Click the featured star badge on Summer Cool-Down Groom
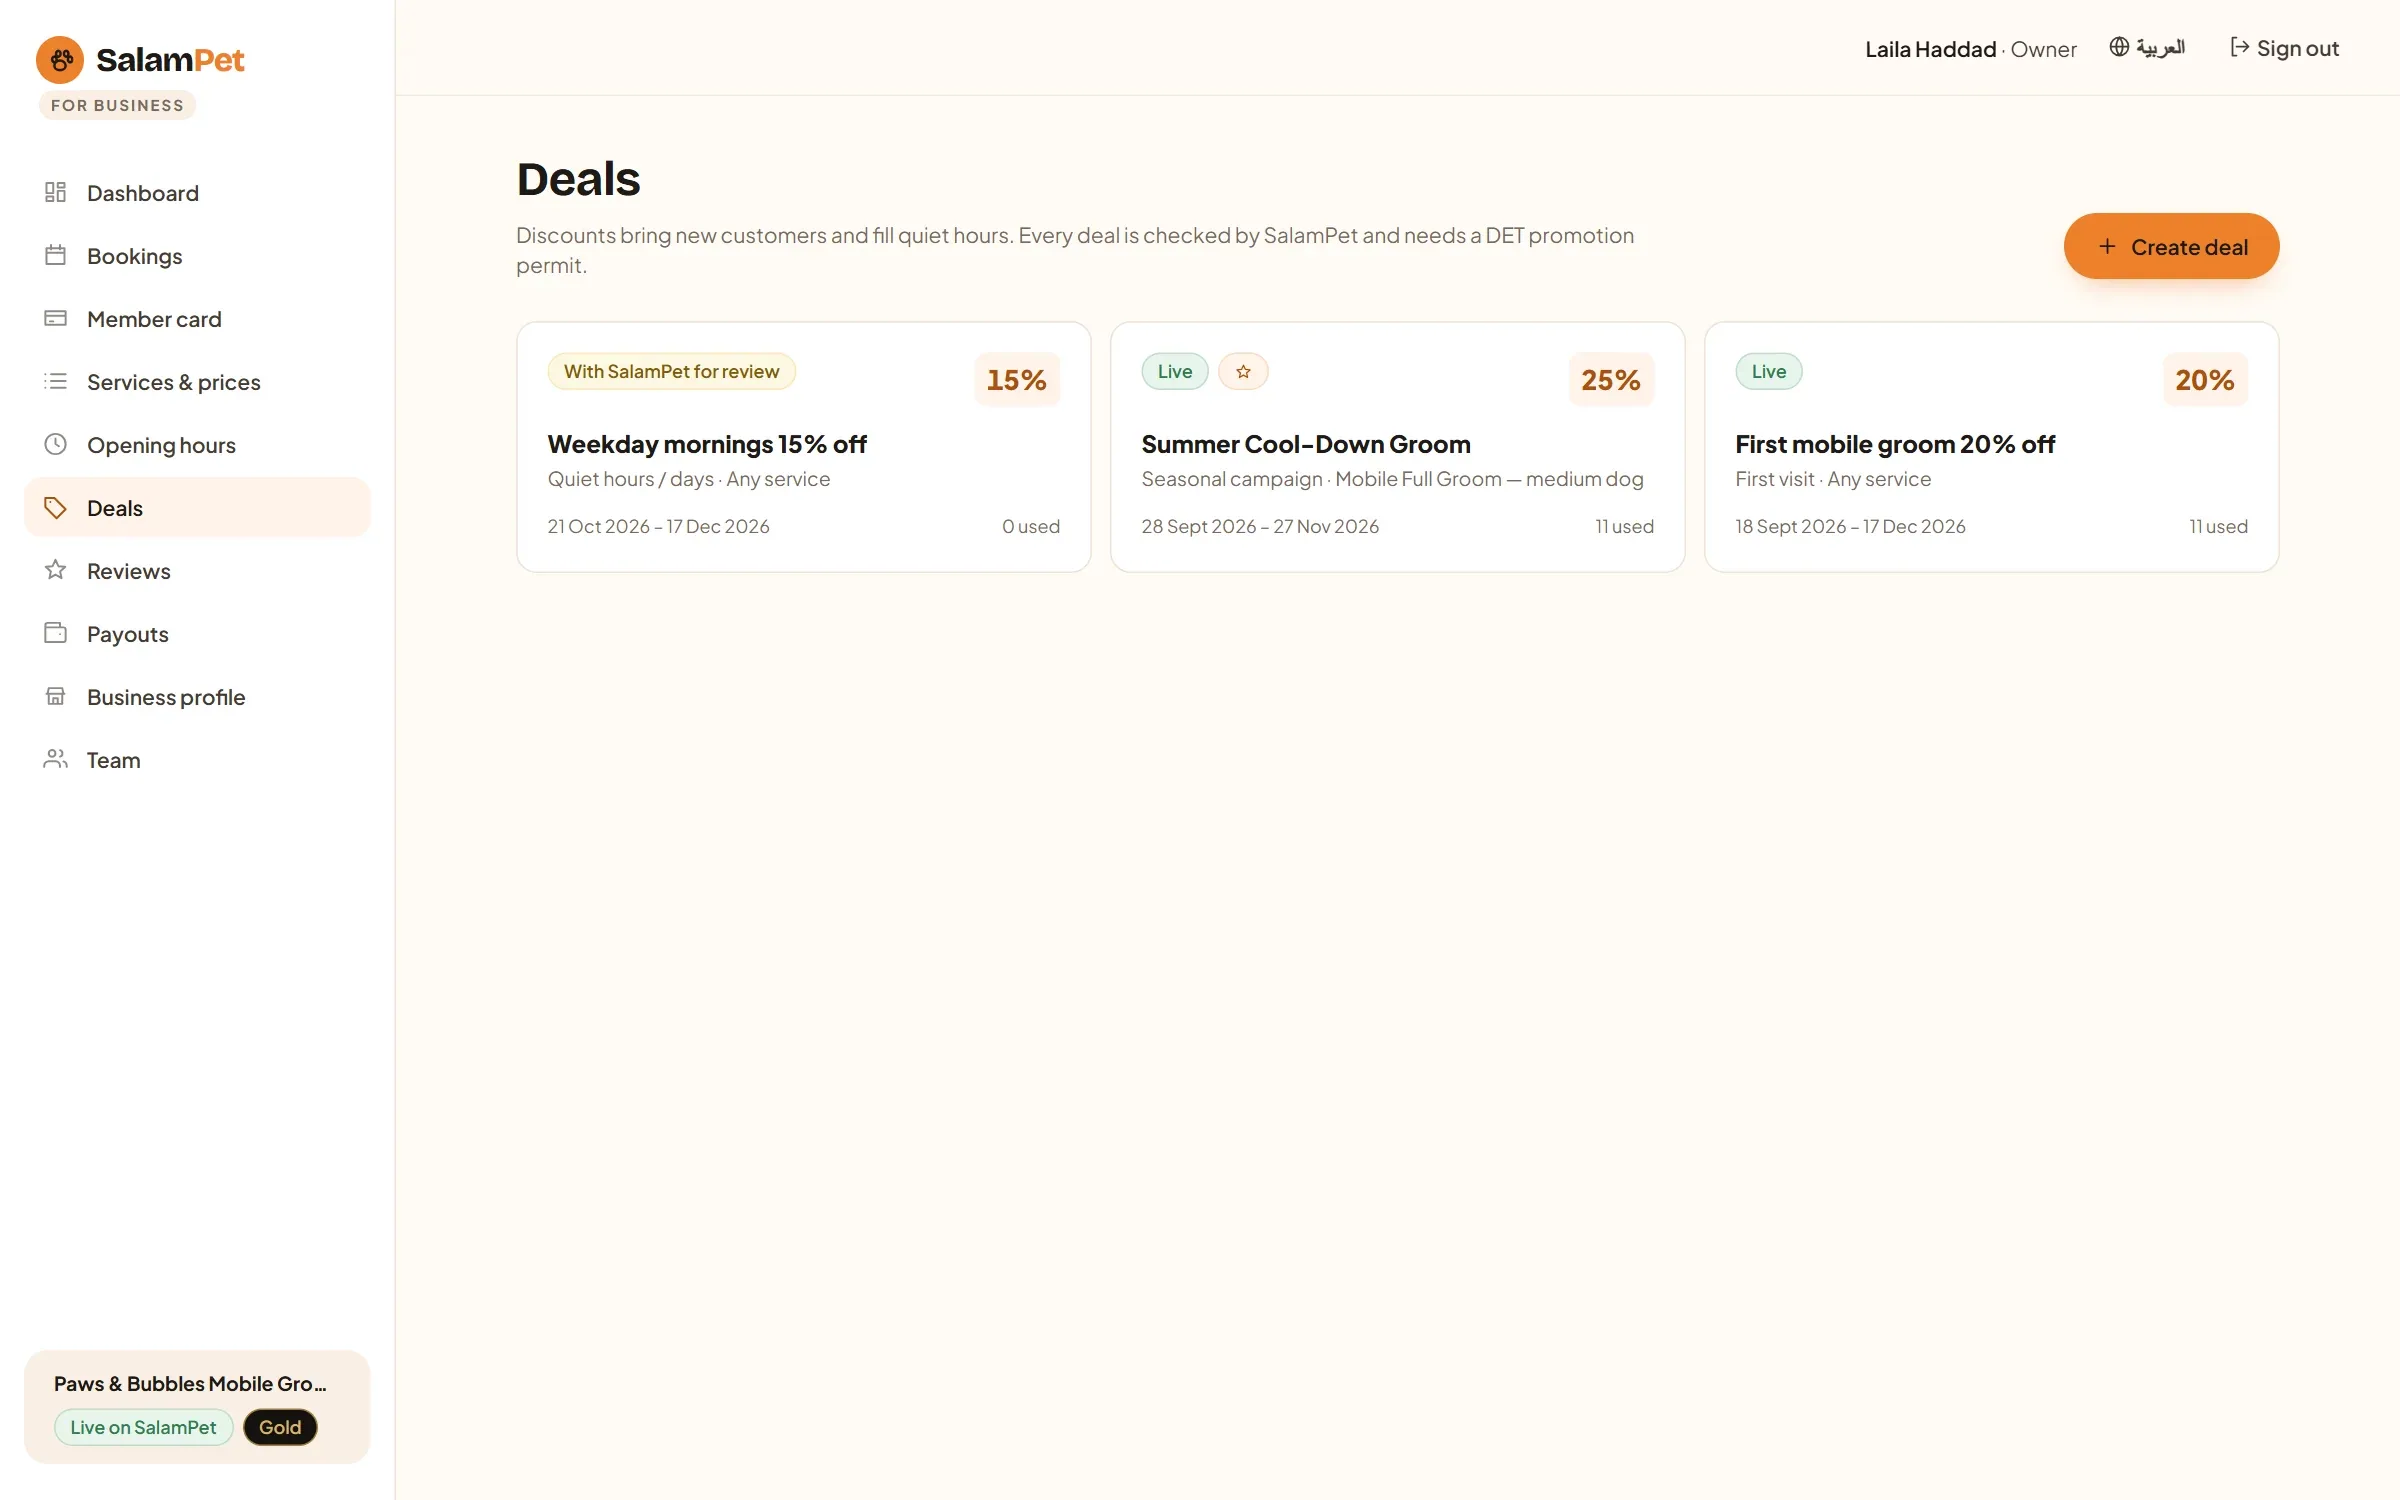Screen dimensions: 2400x1500 (x=1243, y=371)
